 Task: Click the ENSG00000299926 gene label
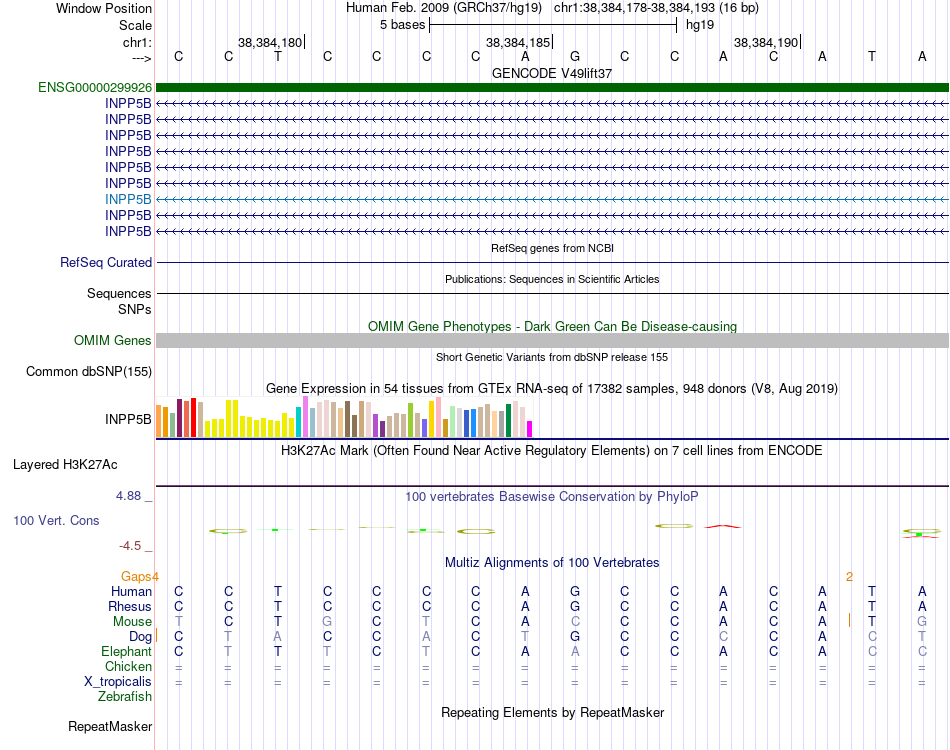pyautogui.click(x=95, y=88)
